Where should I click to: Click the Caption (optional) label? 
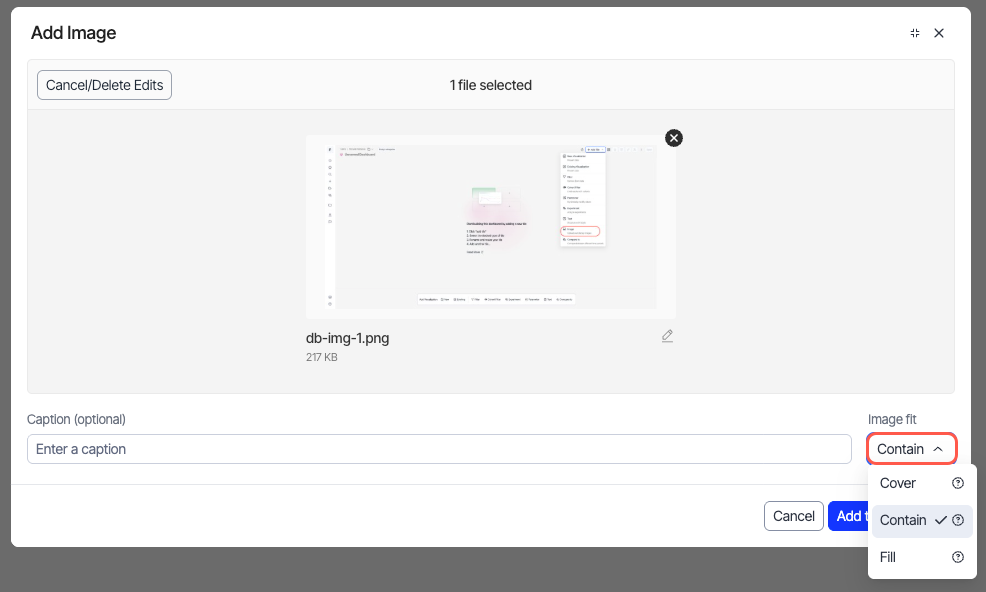pos(76,419)
